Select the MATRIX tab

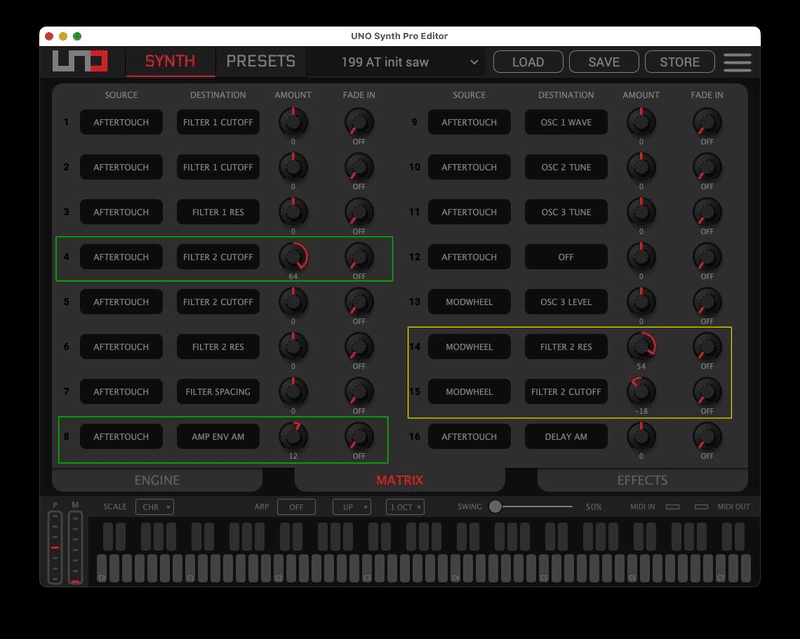click(399, 480)
